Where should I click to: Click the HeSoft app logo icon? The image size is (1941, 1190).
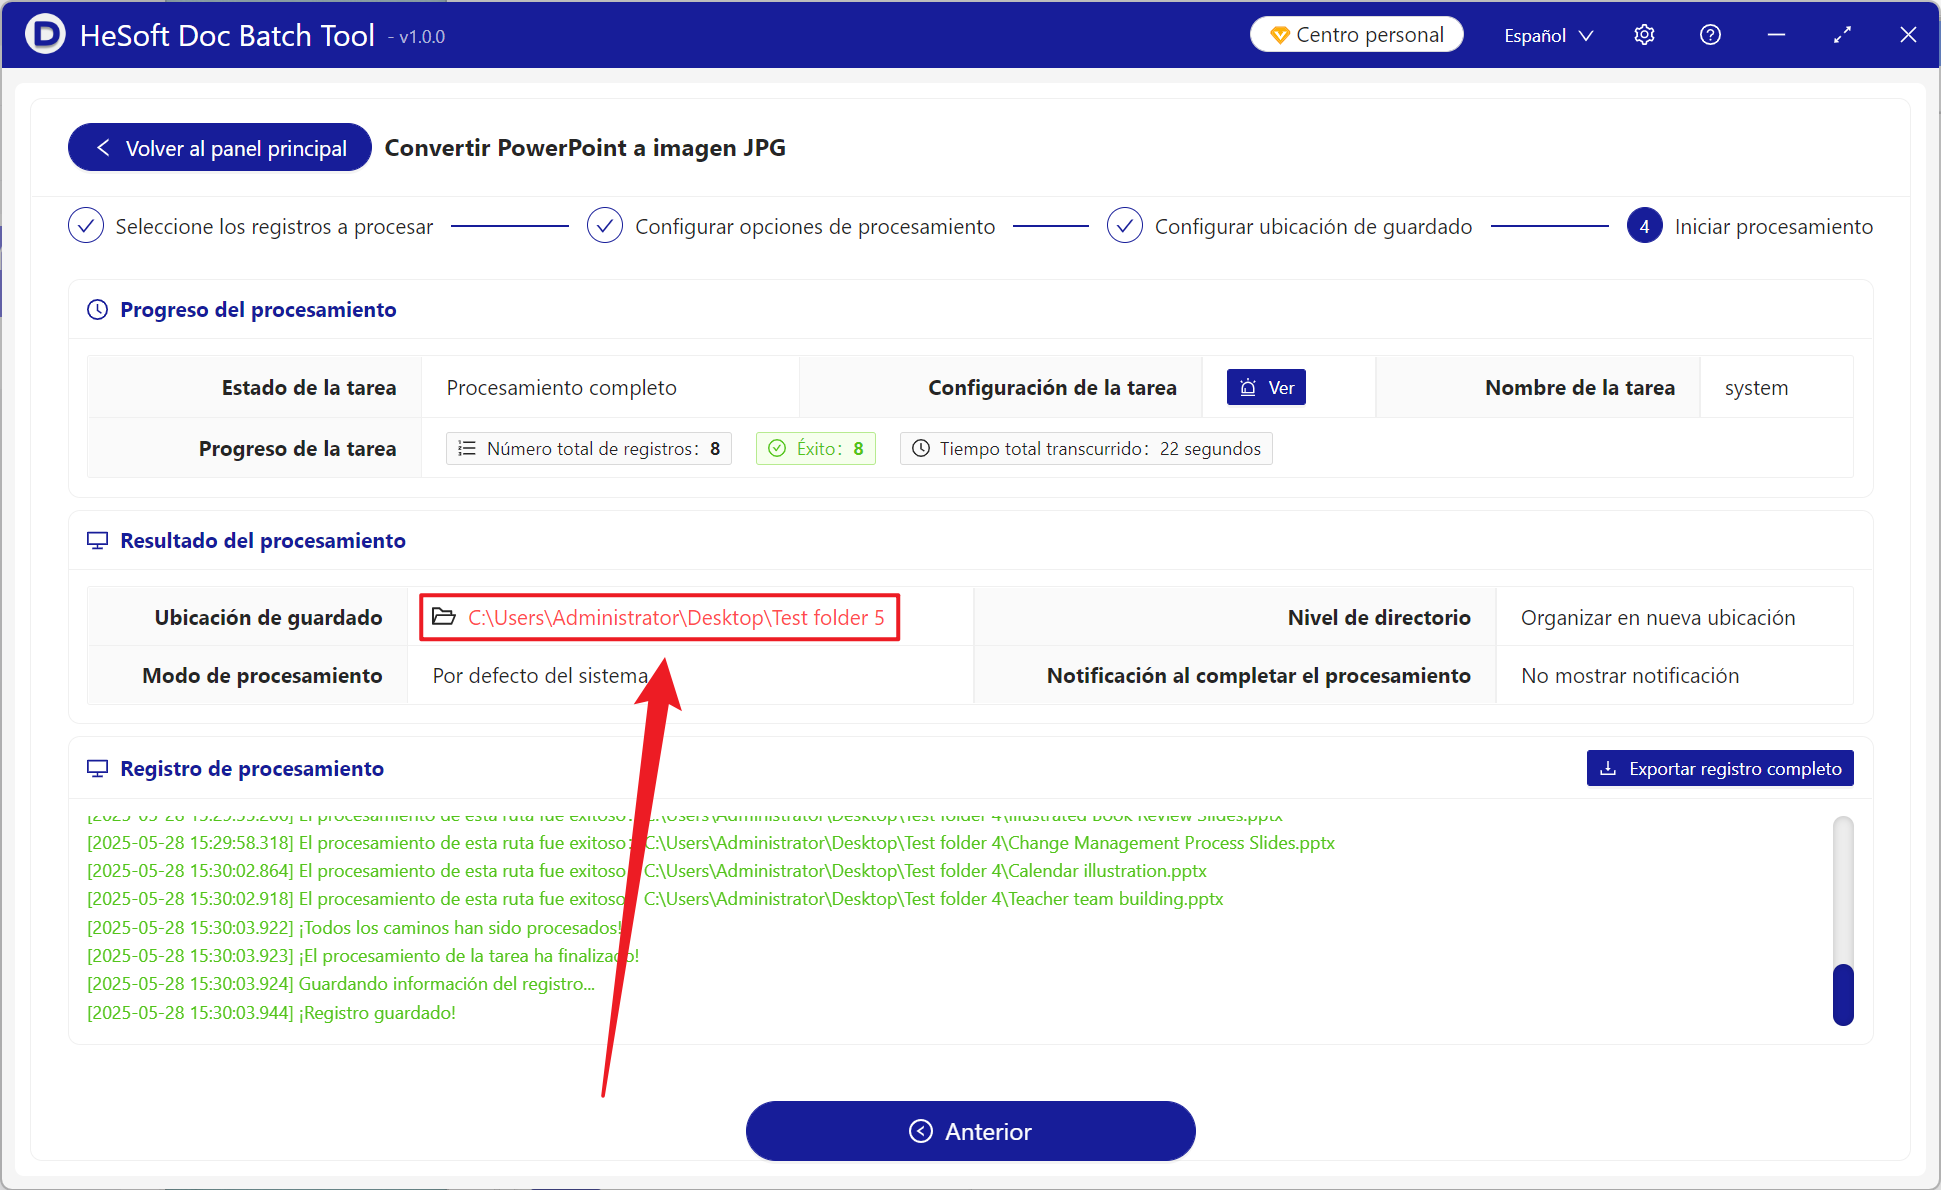(x=44, y=34)
